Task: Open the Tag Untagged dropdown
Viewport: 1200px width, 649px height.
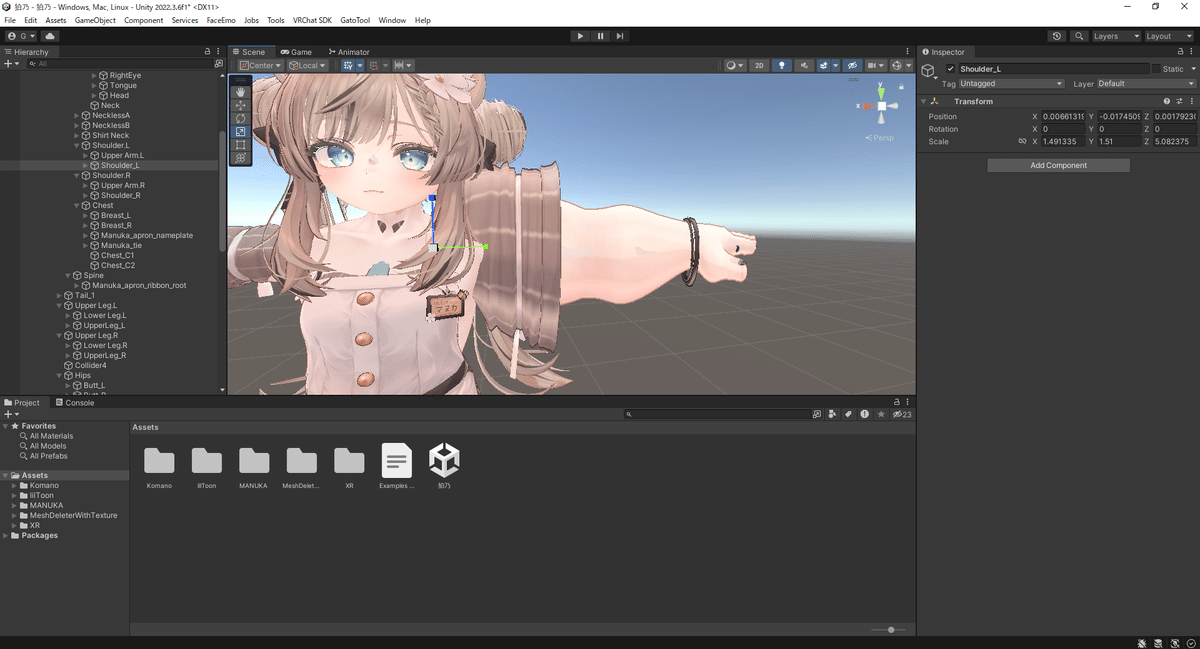Action: [x=1011, y=84]
